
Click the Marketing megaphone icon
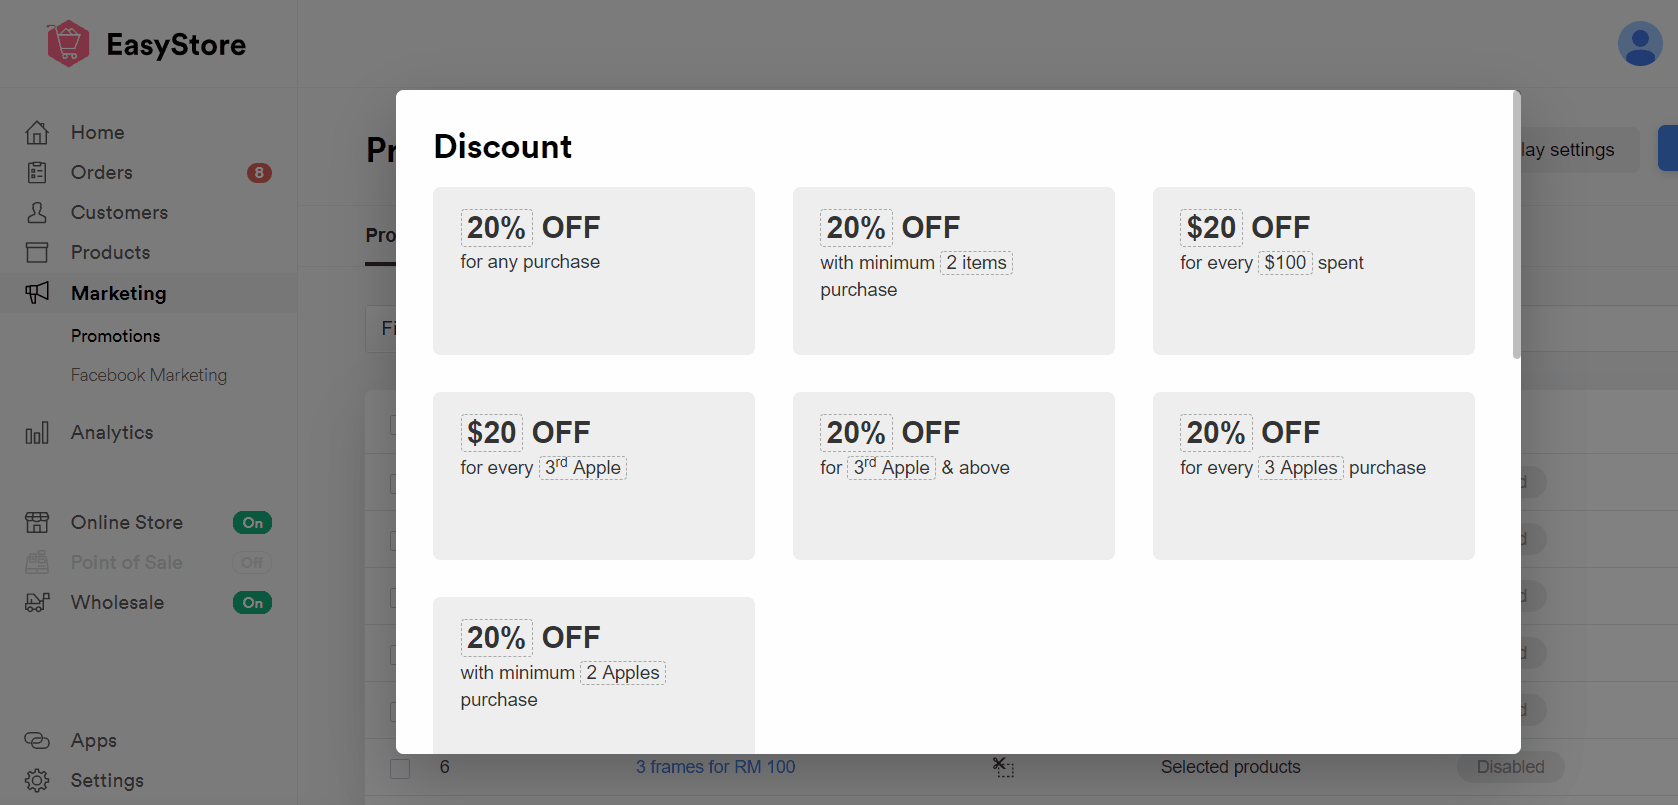coord(37,293)
